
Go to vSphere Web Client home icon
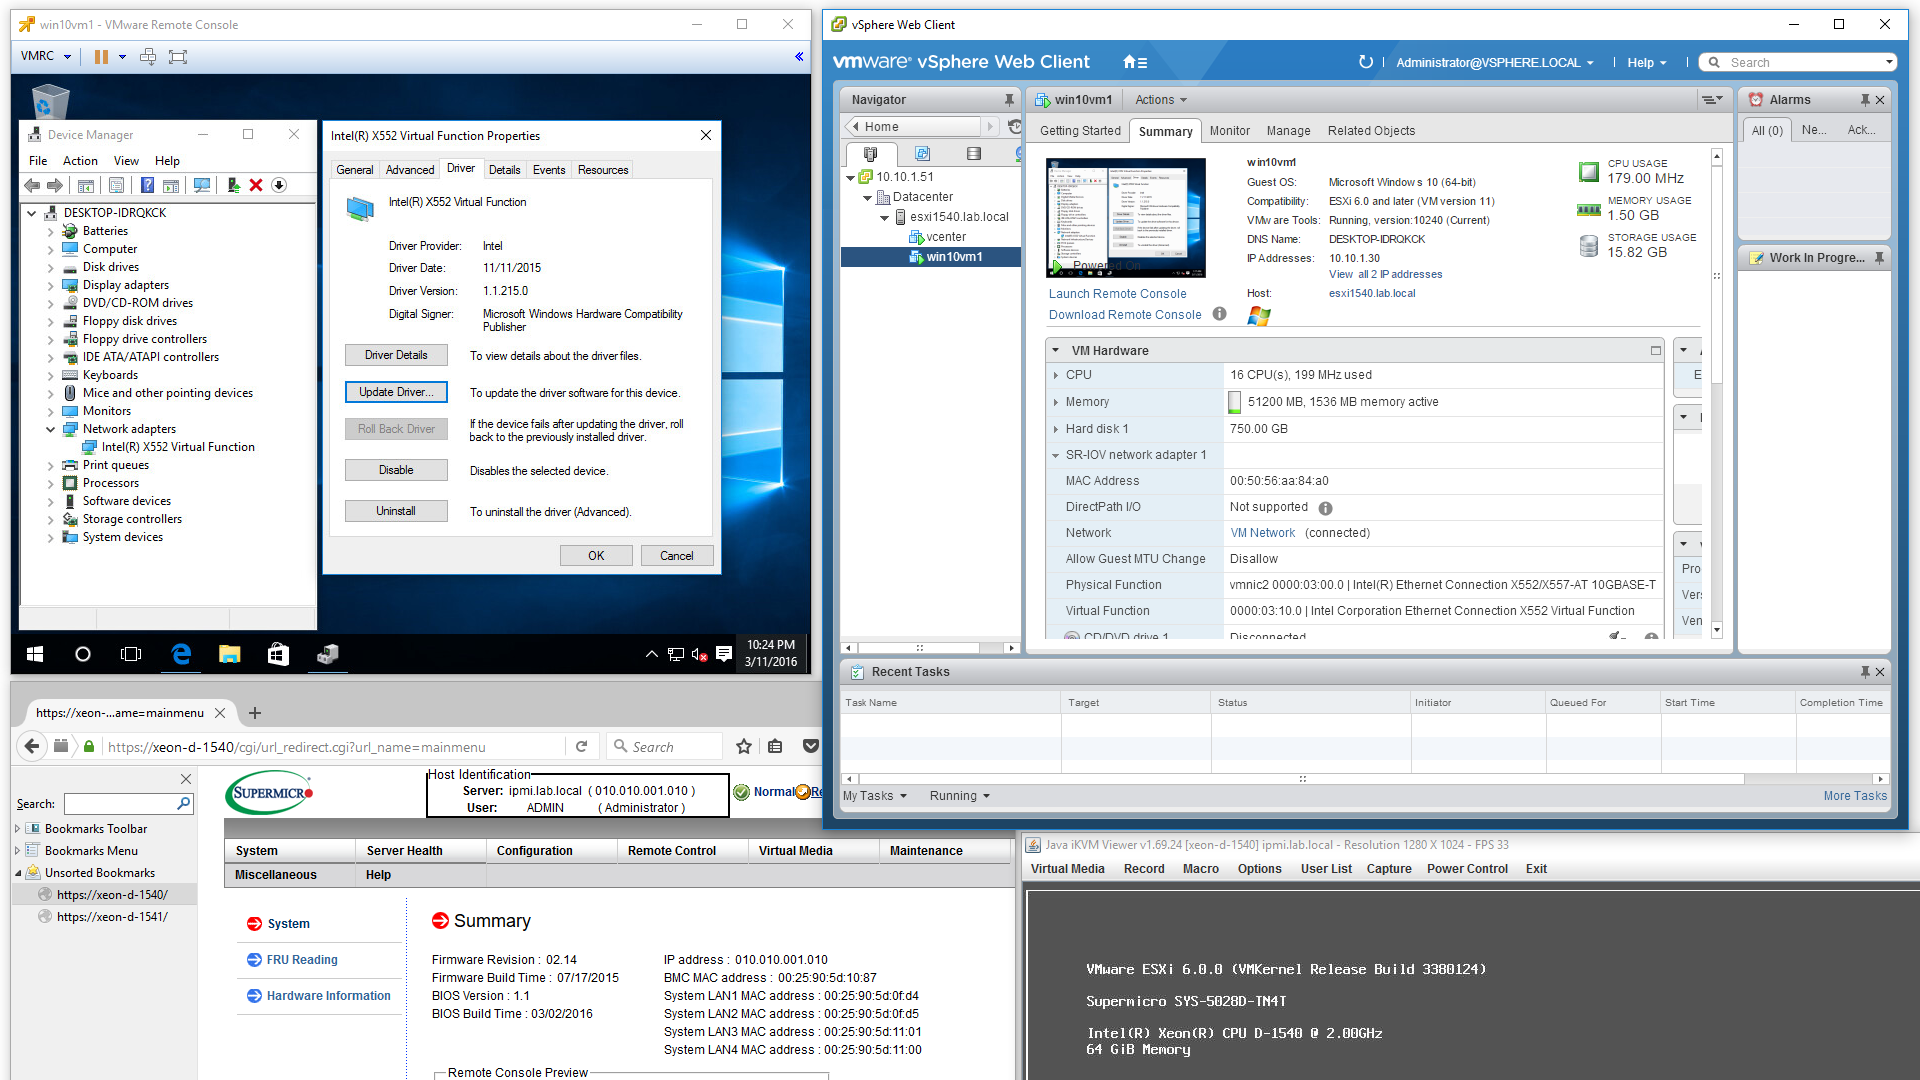pos(1135,62)
